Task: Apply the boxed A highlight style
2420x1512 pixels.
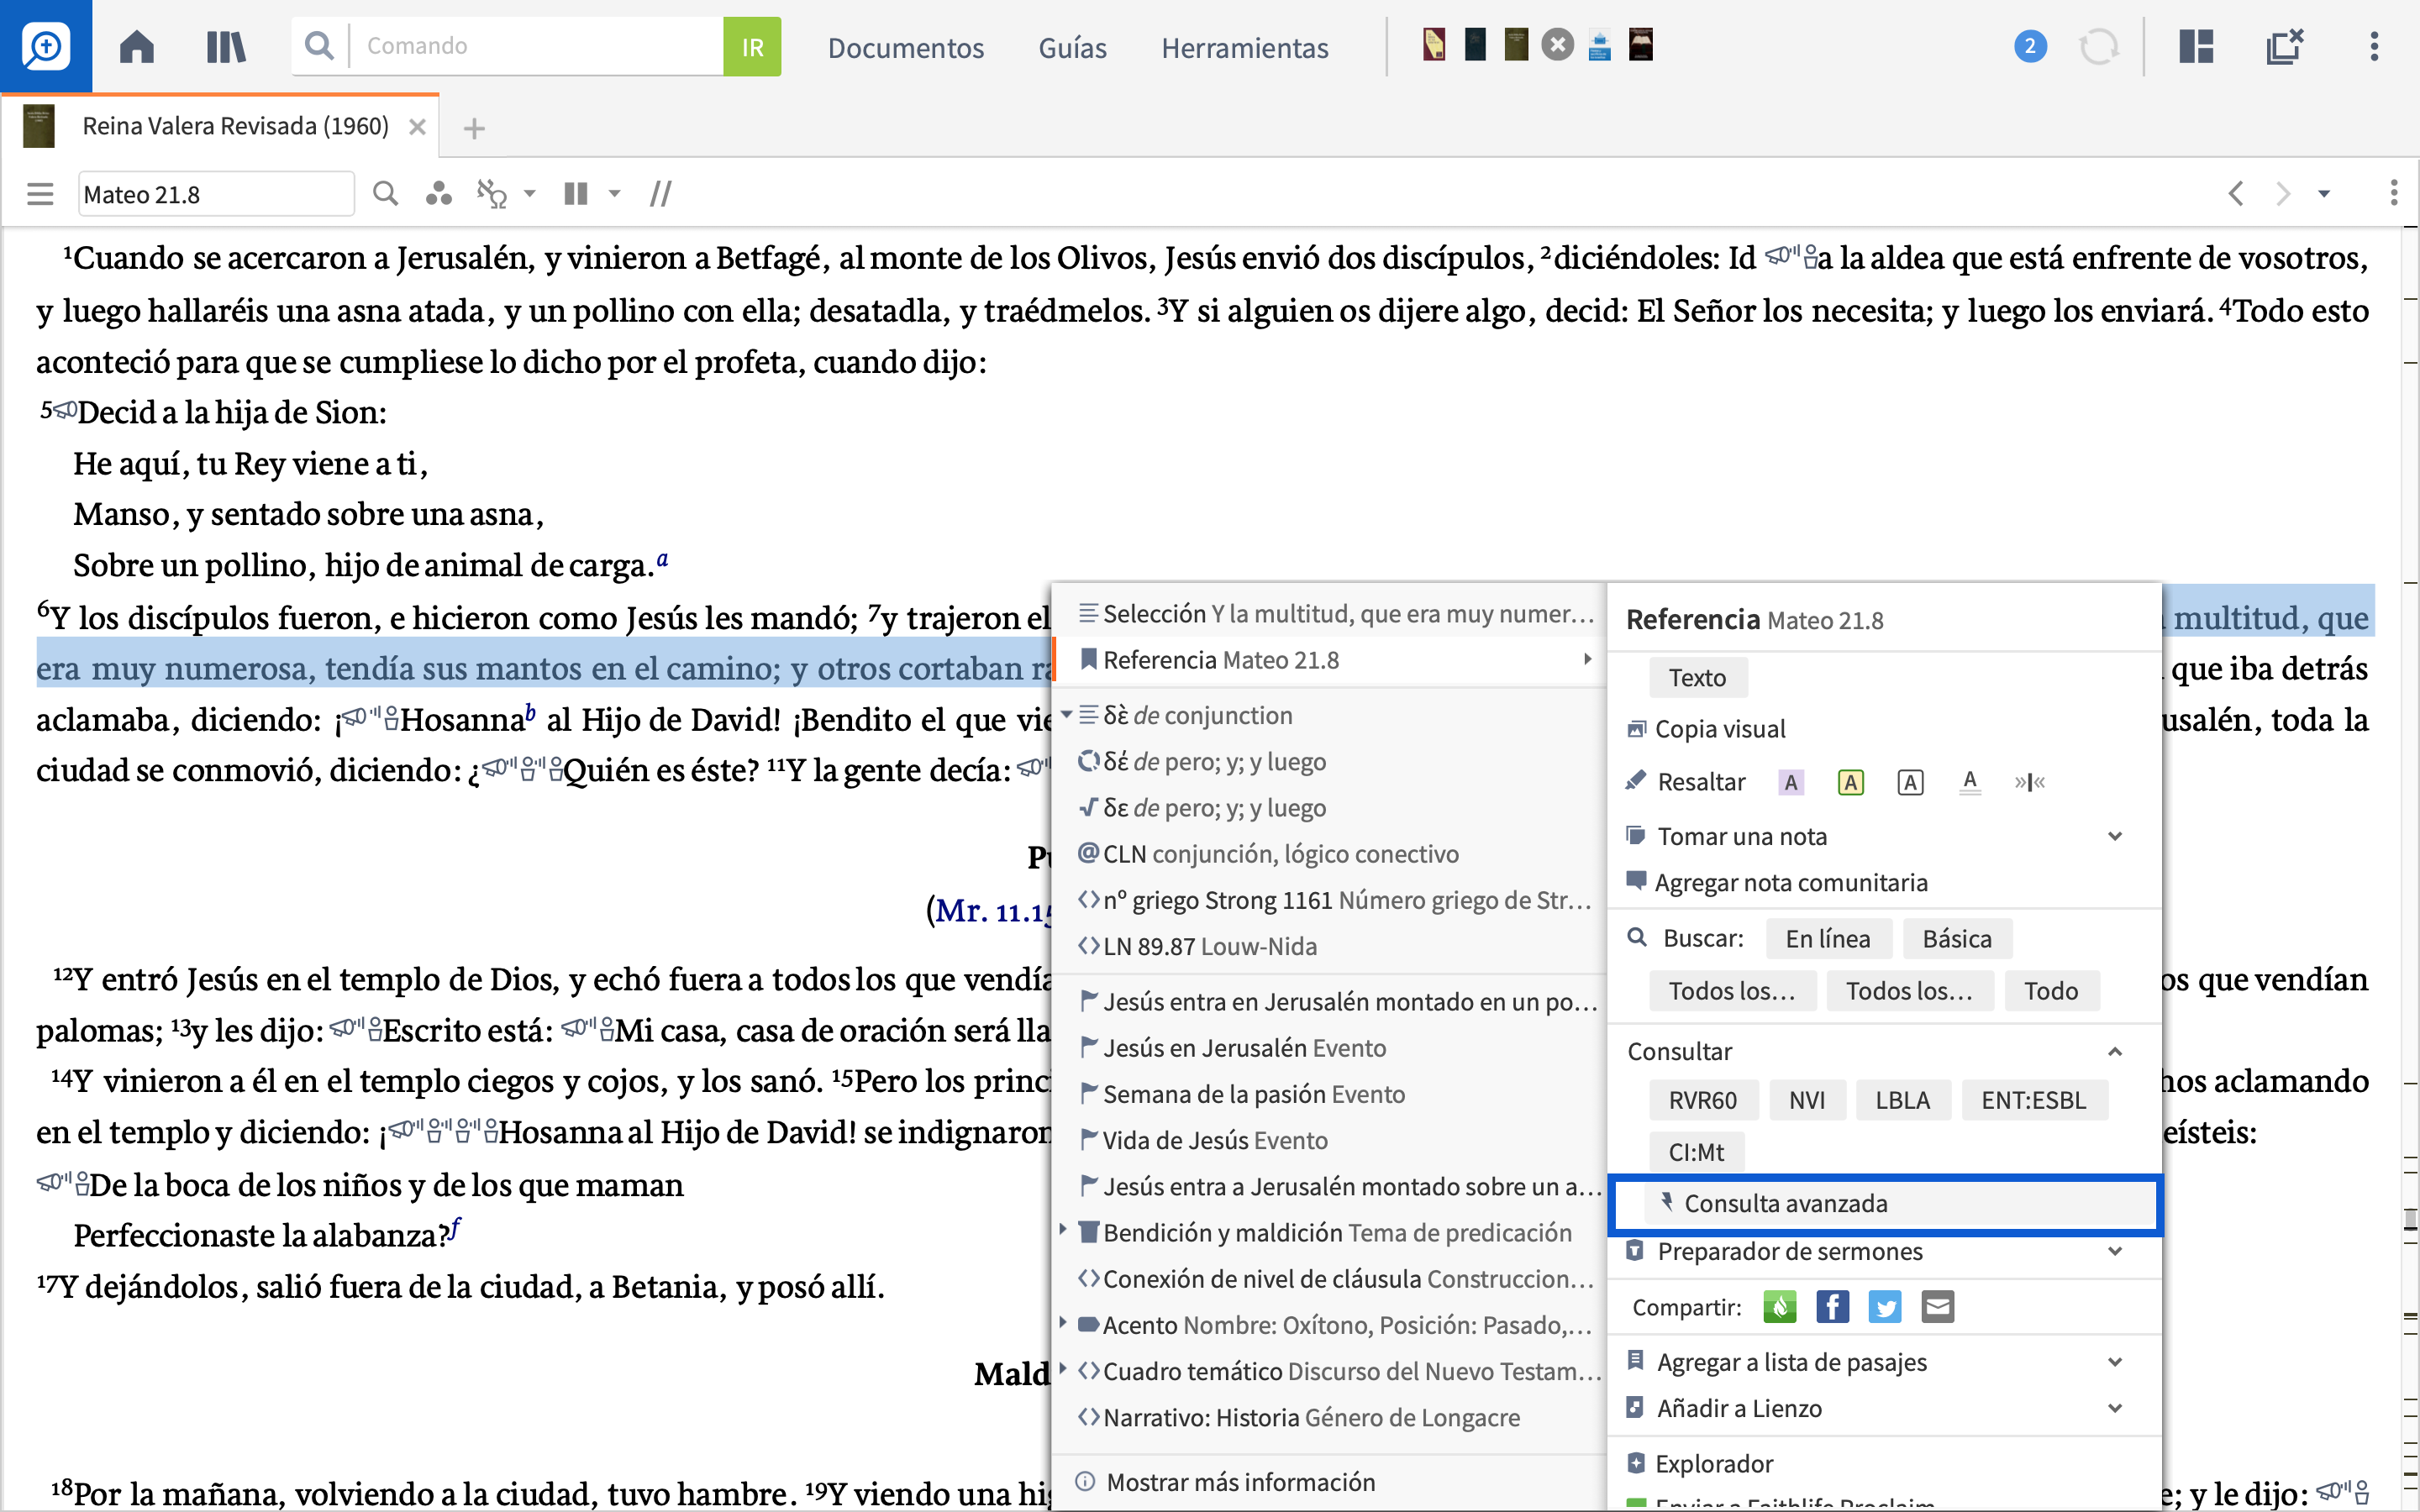Action: (1910, 782)
